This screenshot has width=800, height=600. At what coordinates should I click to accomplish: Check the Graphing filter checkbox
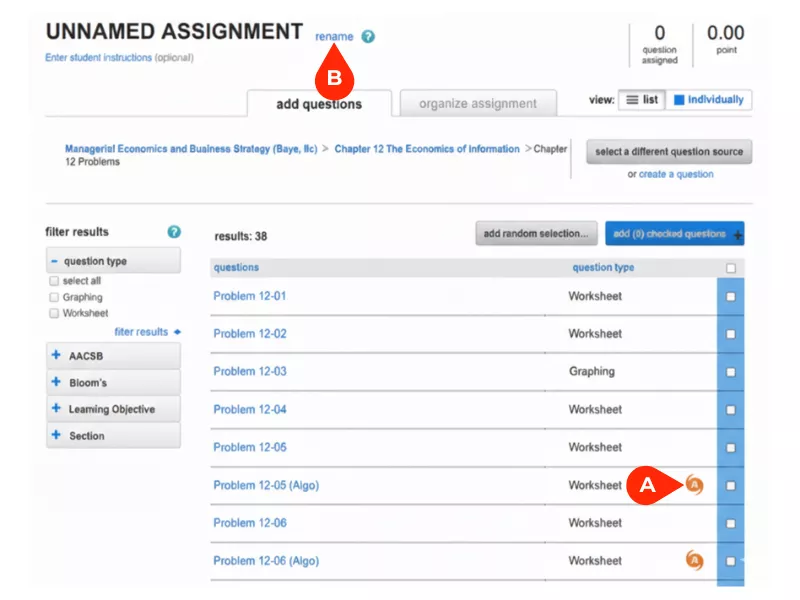[x=55, y=297]
